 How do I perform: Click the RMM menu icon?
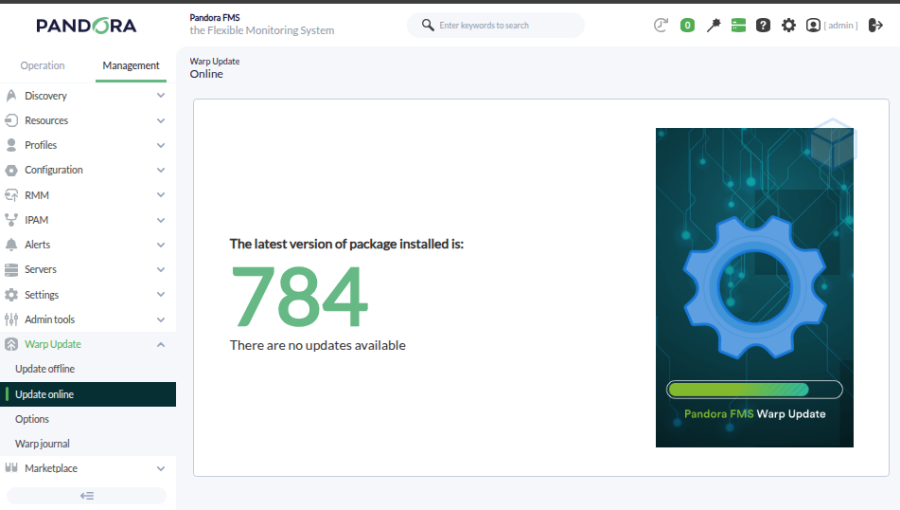click(x=11, y=195)
